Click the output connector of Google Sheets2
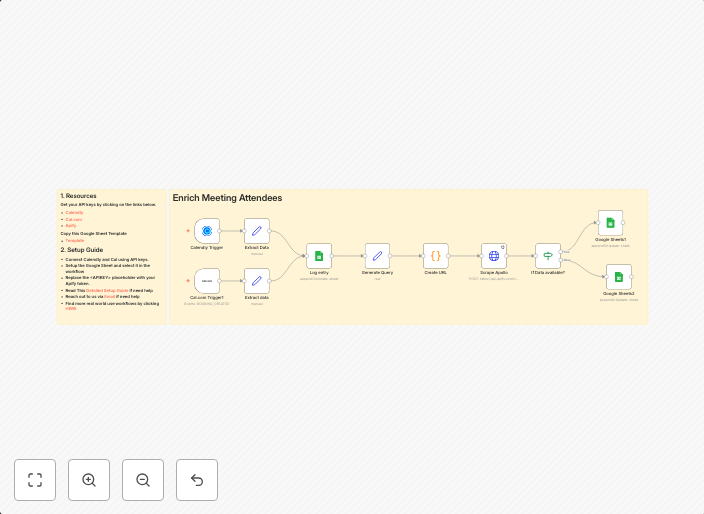Viewport: 704px width, 514px height. 631,277
